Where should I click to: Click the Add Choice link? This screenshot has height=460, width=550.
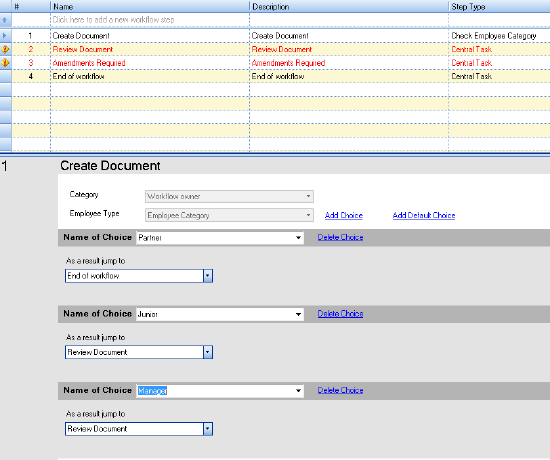point(344,215)
